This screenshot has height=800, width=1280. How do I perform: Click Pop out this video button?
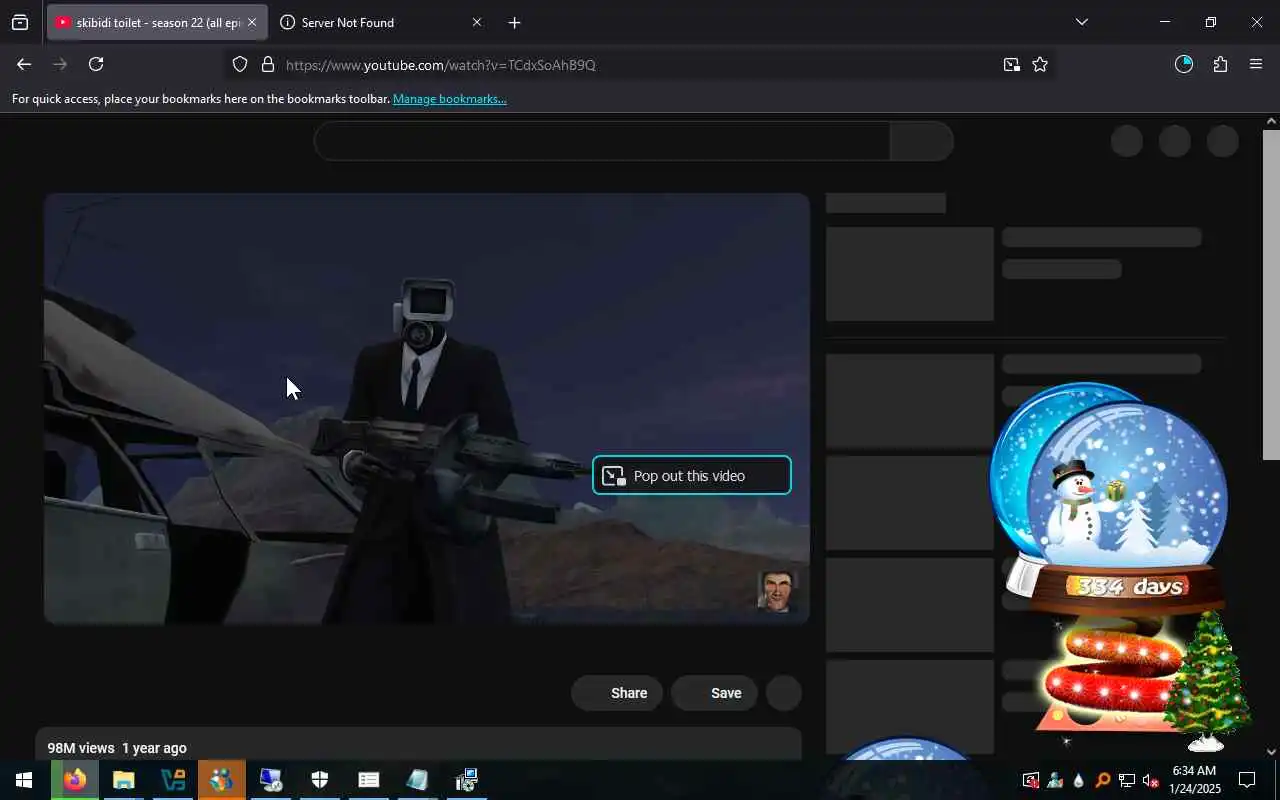pyautogui.click(x=692, y=476)
